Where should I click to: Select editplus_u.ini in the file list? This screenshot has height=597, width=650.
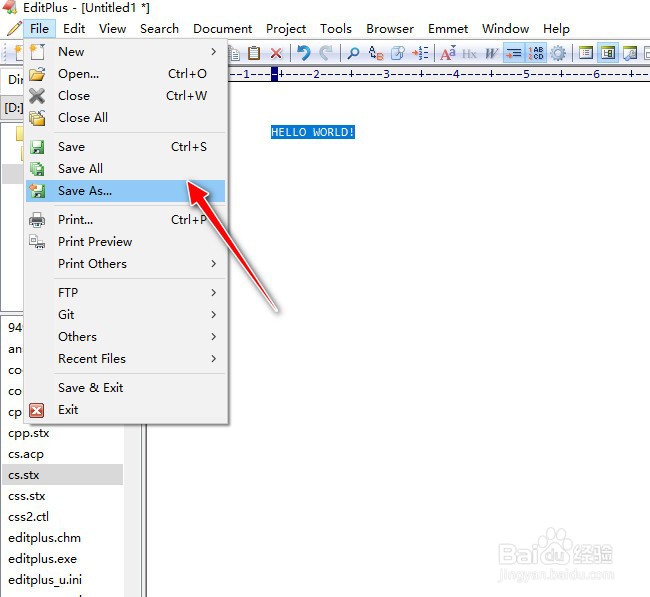45,580
